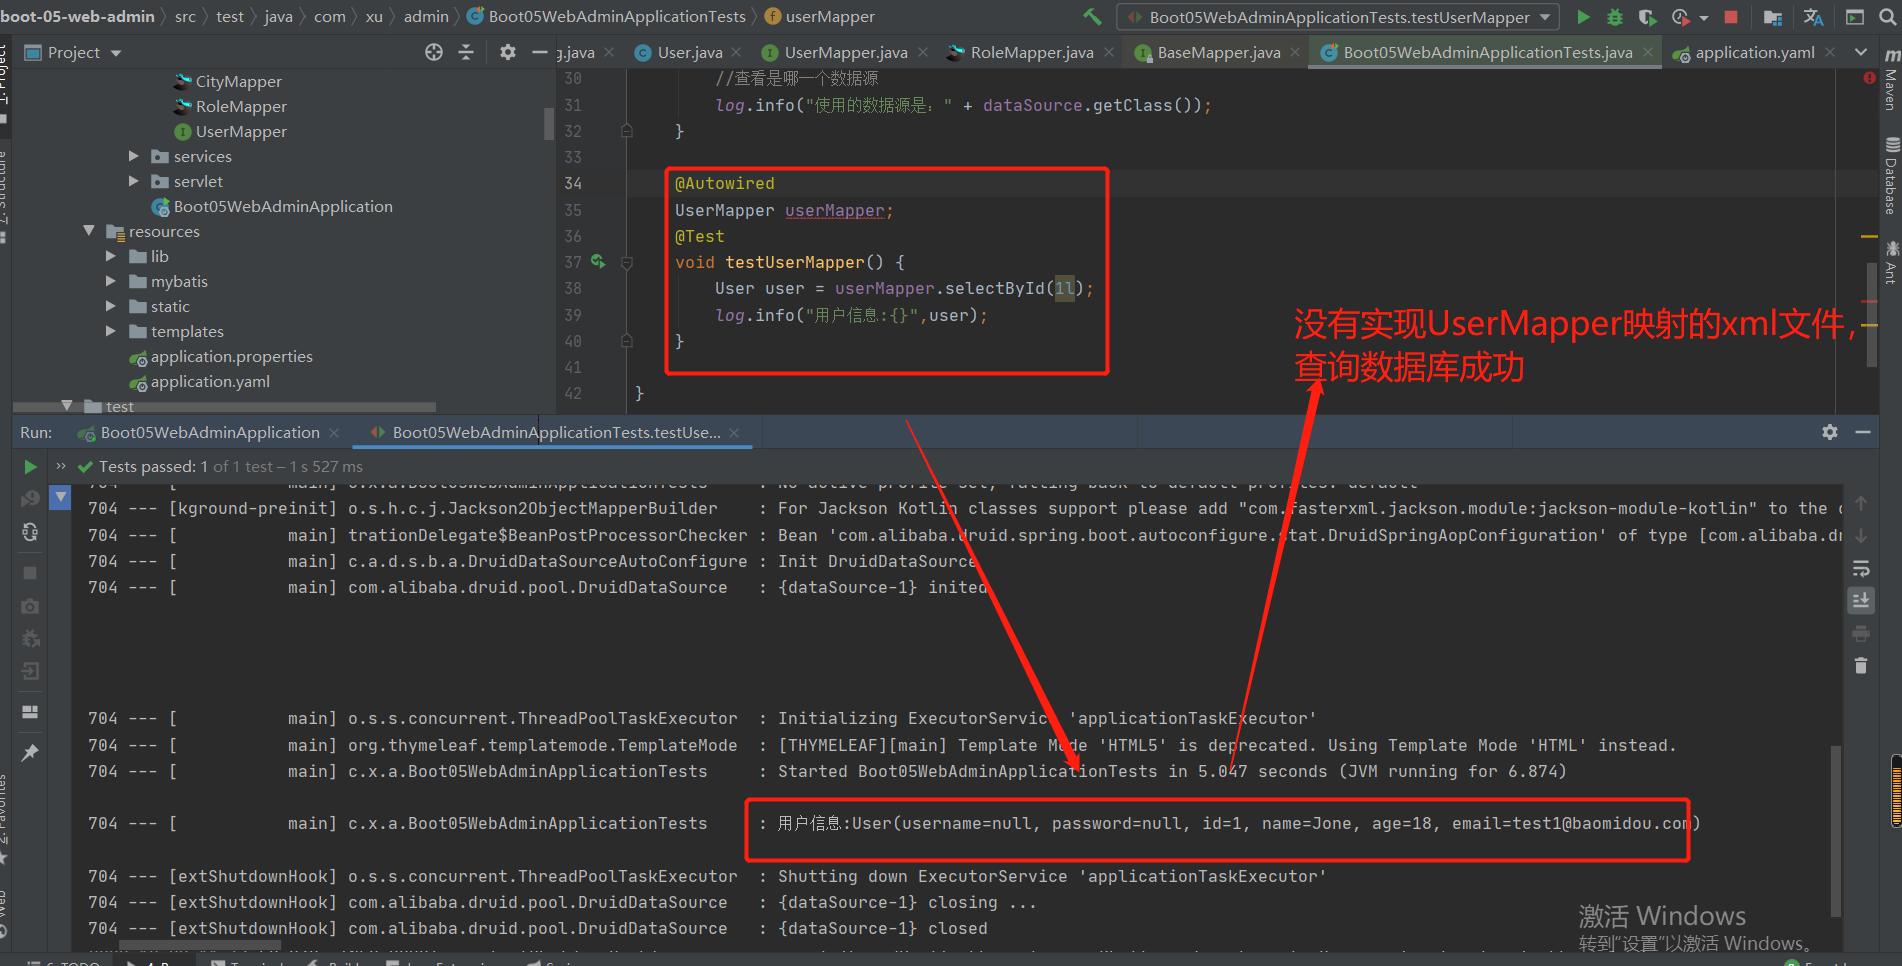The height and width of the screenshot is (966, 1902).
Task: Collapse all in the Project panel
Action: click(x=466, y=52)
